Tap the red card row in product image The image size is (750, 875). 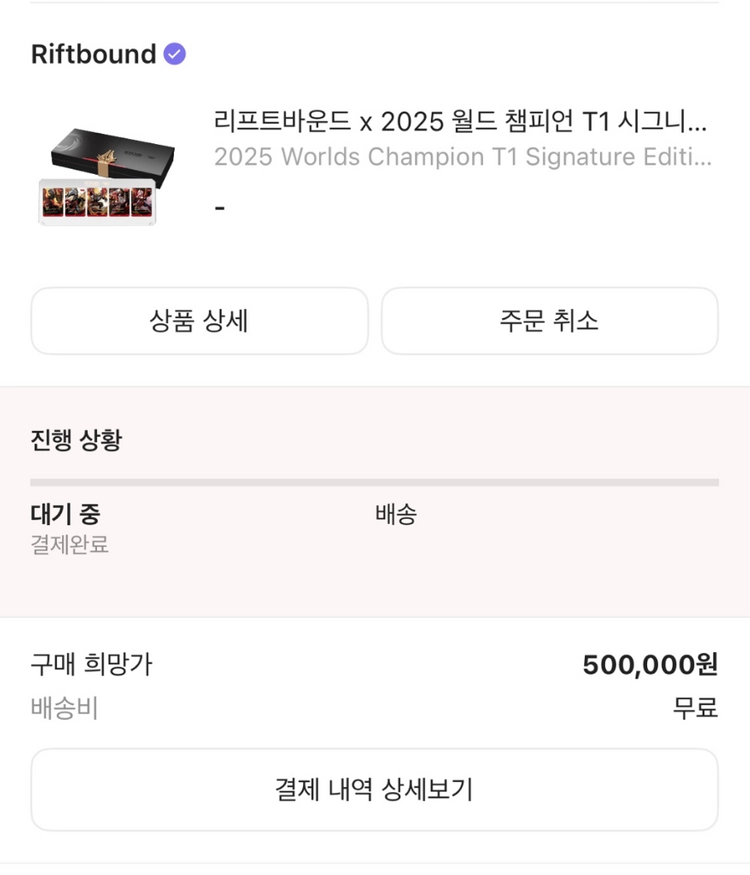pos(97,202)
